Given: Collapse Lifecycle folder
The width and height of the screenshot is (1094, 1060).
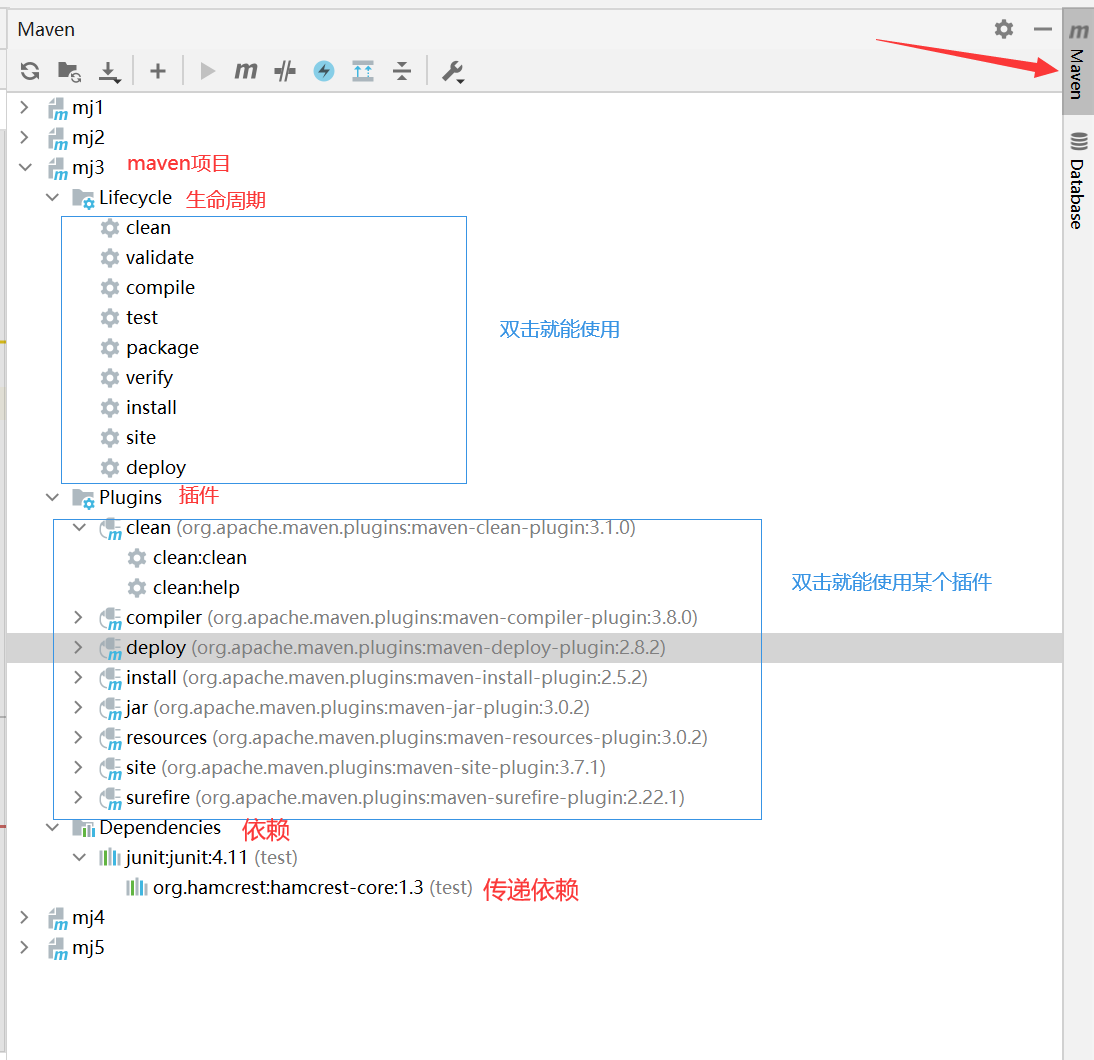Looking at the screenshot, I should pyautogui.click(x=52, y=197).
